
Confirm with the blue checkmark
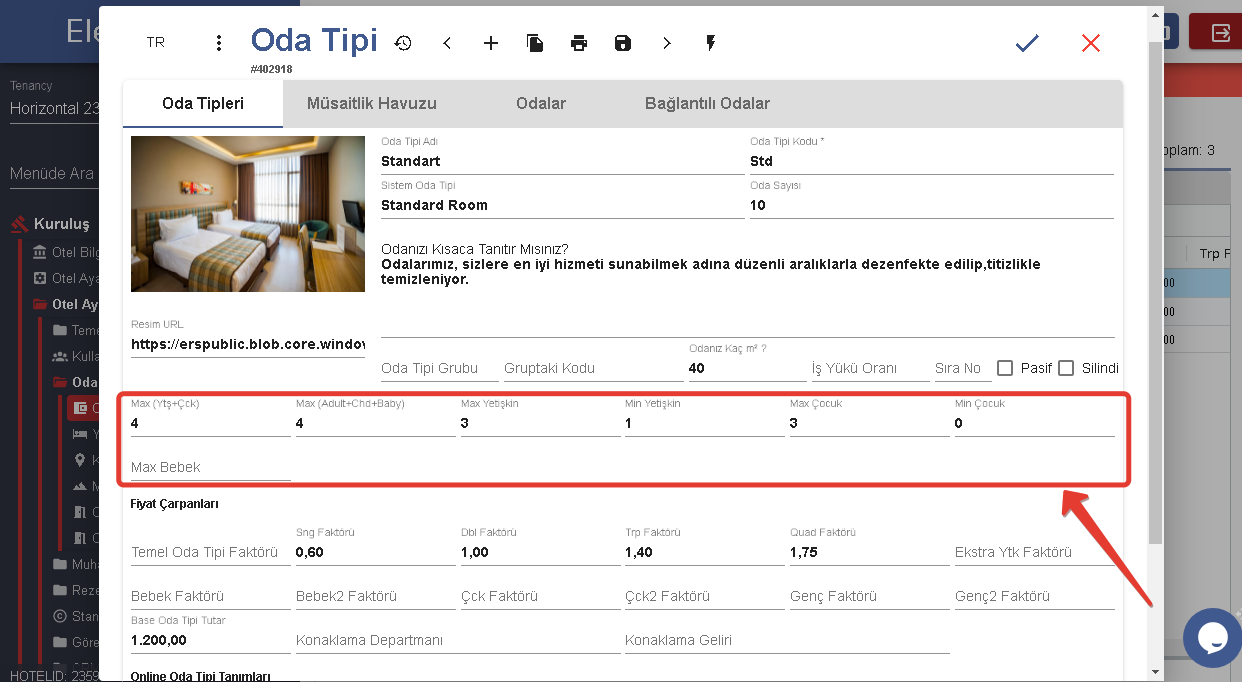coord(1027,43)
